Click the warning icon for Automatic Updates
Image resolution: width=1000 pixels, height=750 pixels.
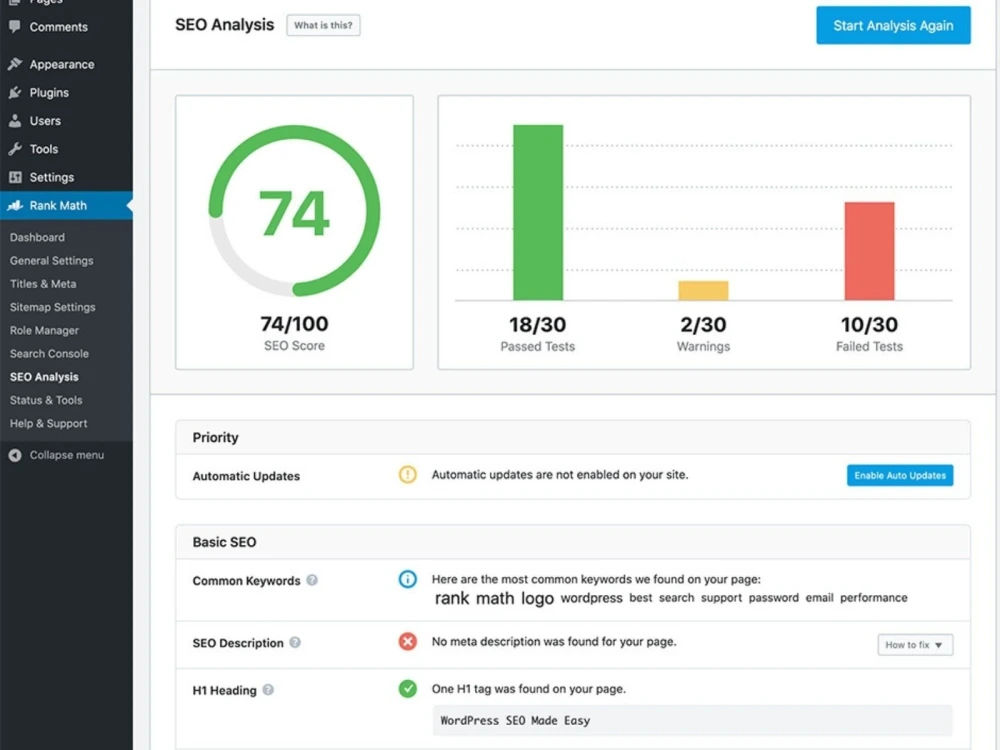(408, 474)
